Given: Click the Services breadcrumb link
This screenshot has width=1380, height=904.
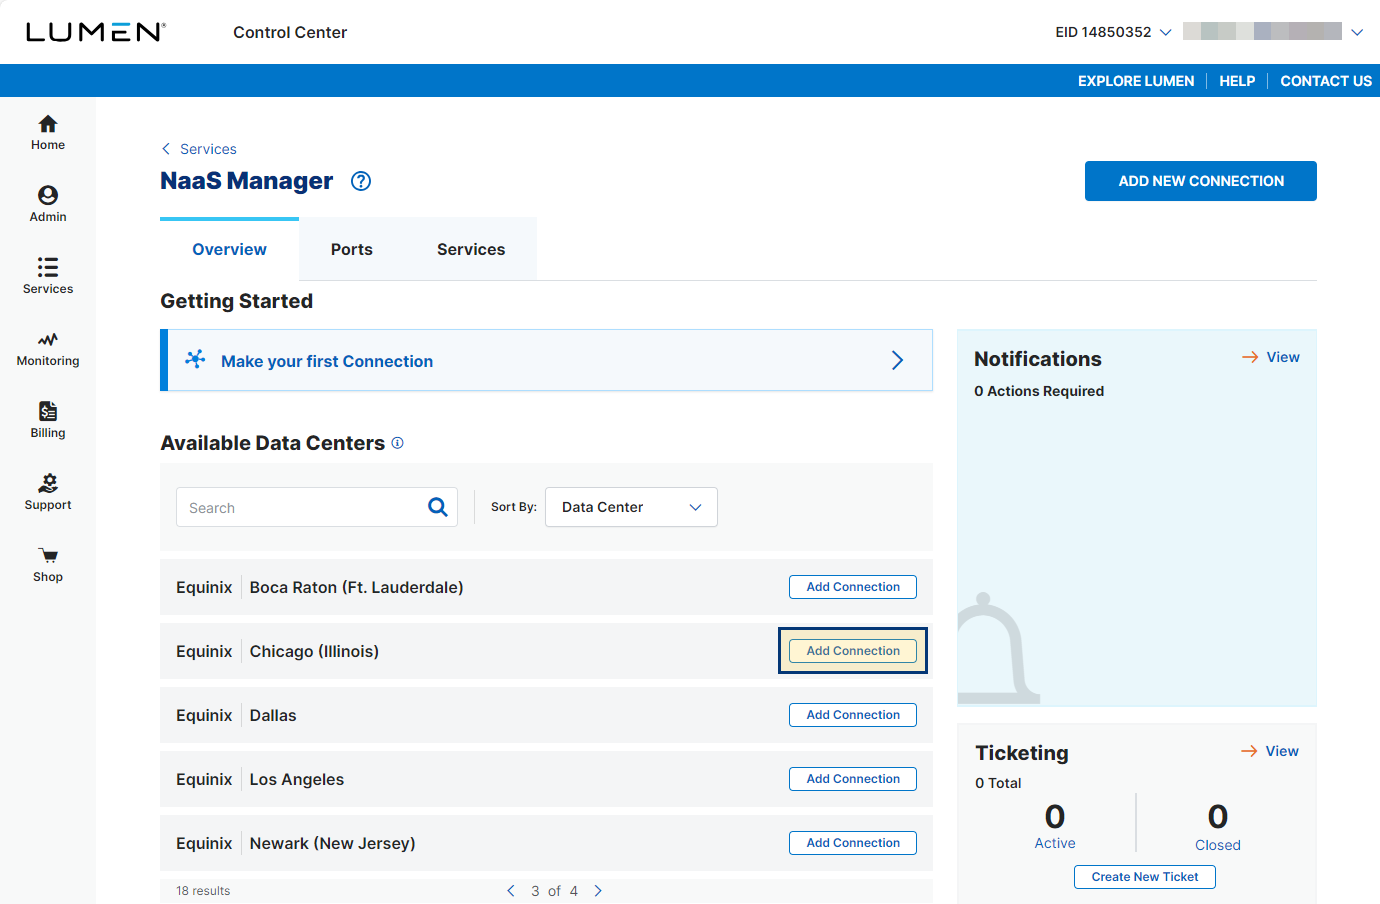Looking at the screenshot, I should (x=208, y=149).
